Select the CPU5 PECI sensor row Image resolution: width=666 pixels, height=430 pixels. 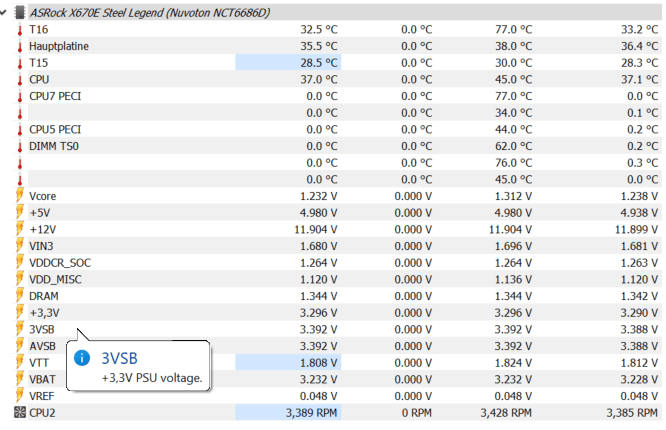tap(337, 130)
